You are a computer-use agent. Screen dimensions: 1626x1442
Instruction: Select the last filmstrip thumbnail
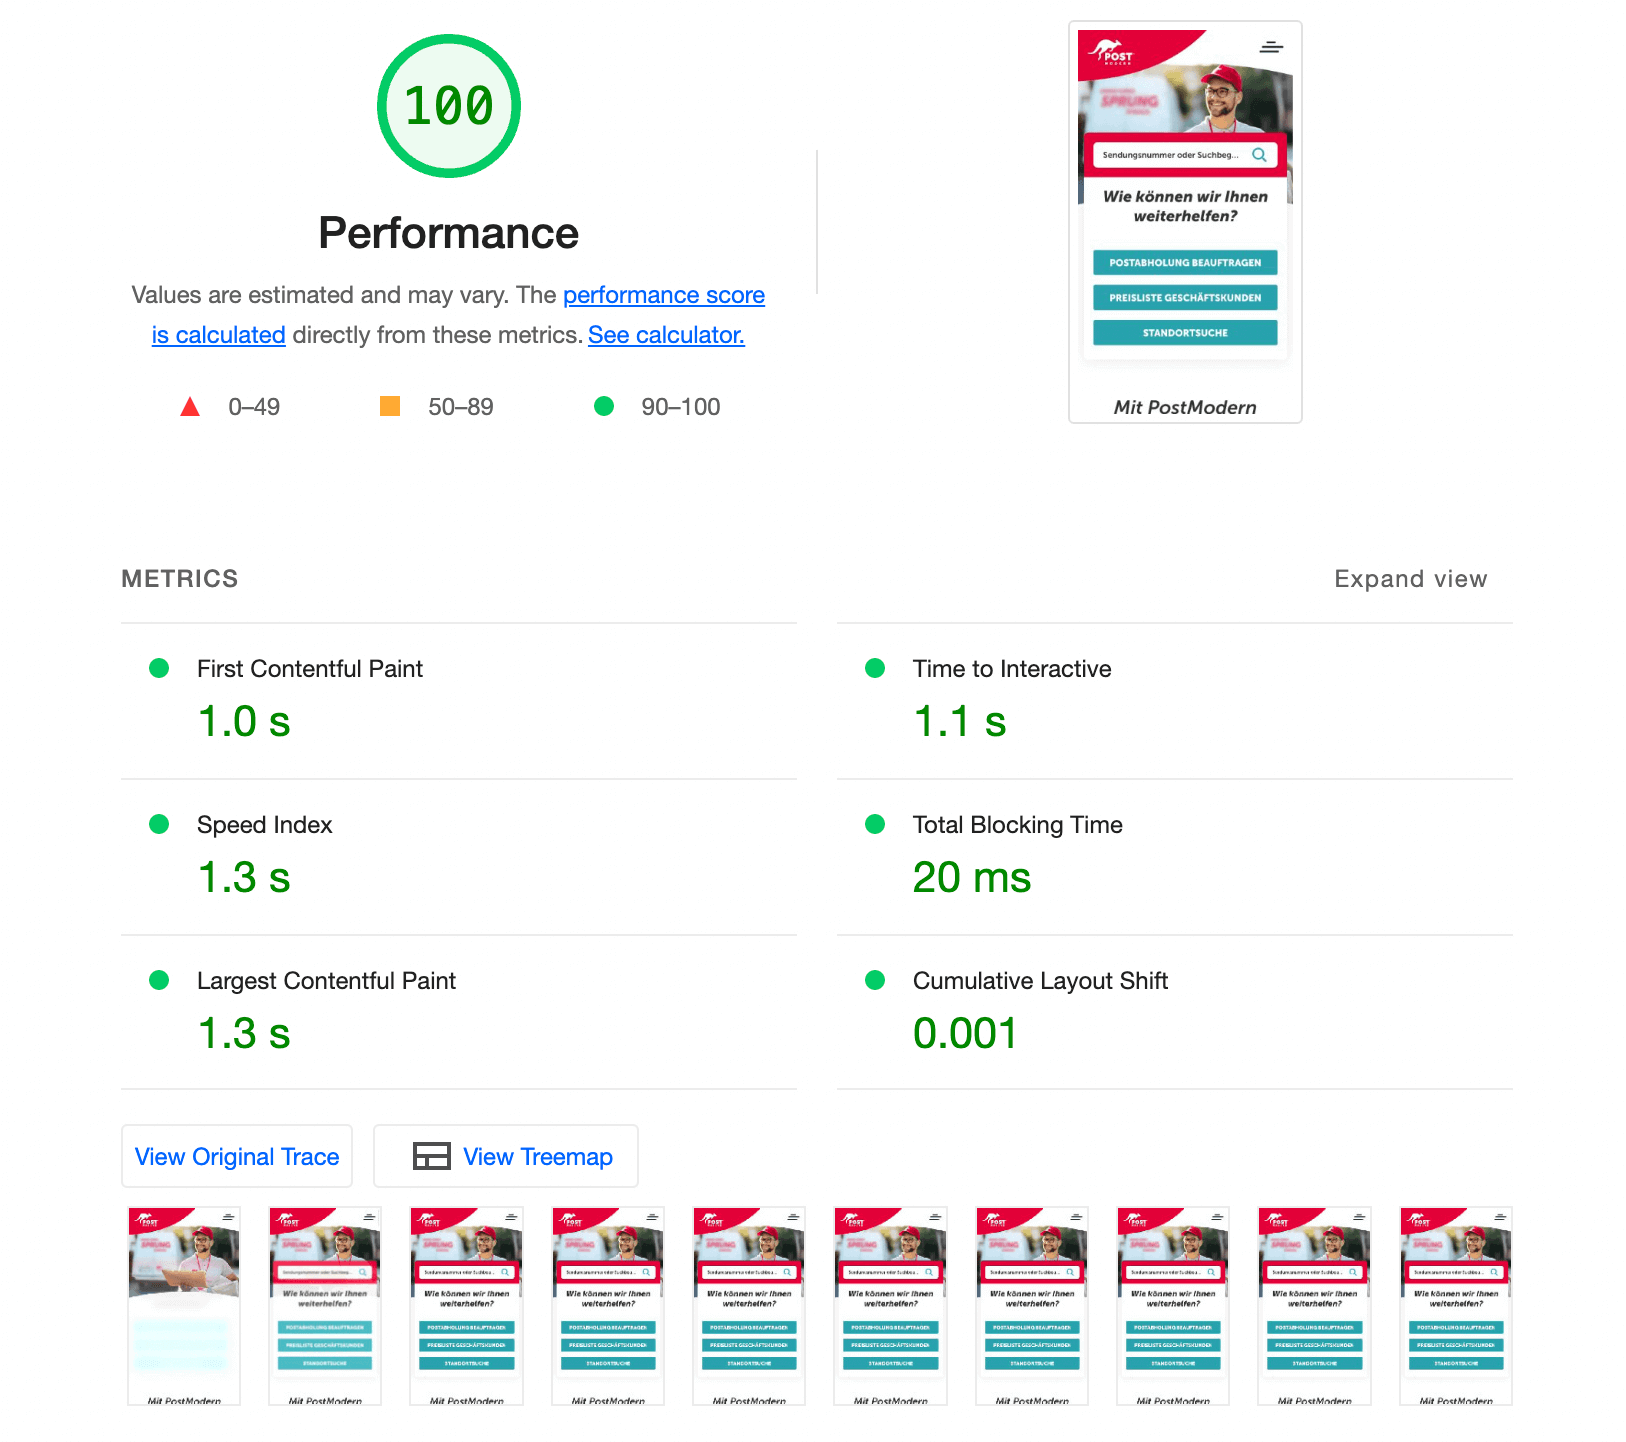(1456, 1305)
